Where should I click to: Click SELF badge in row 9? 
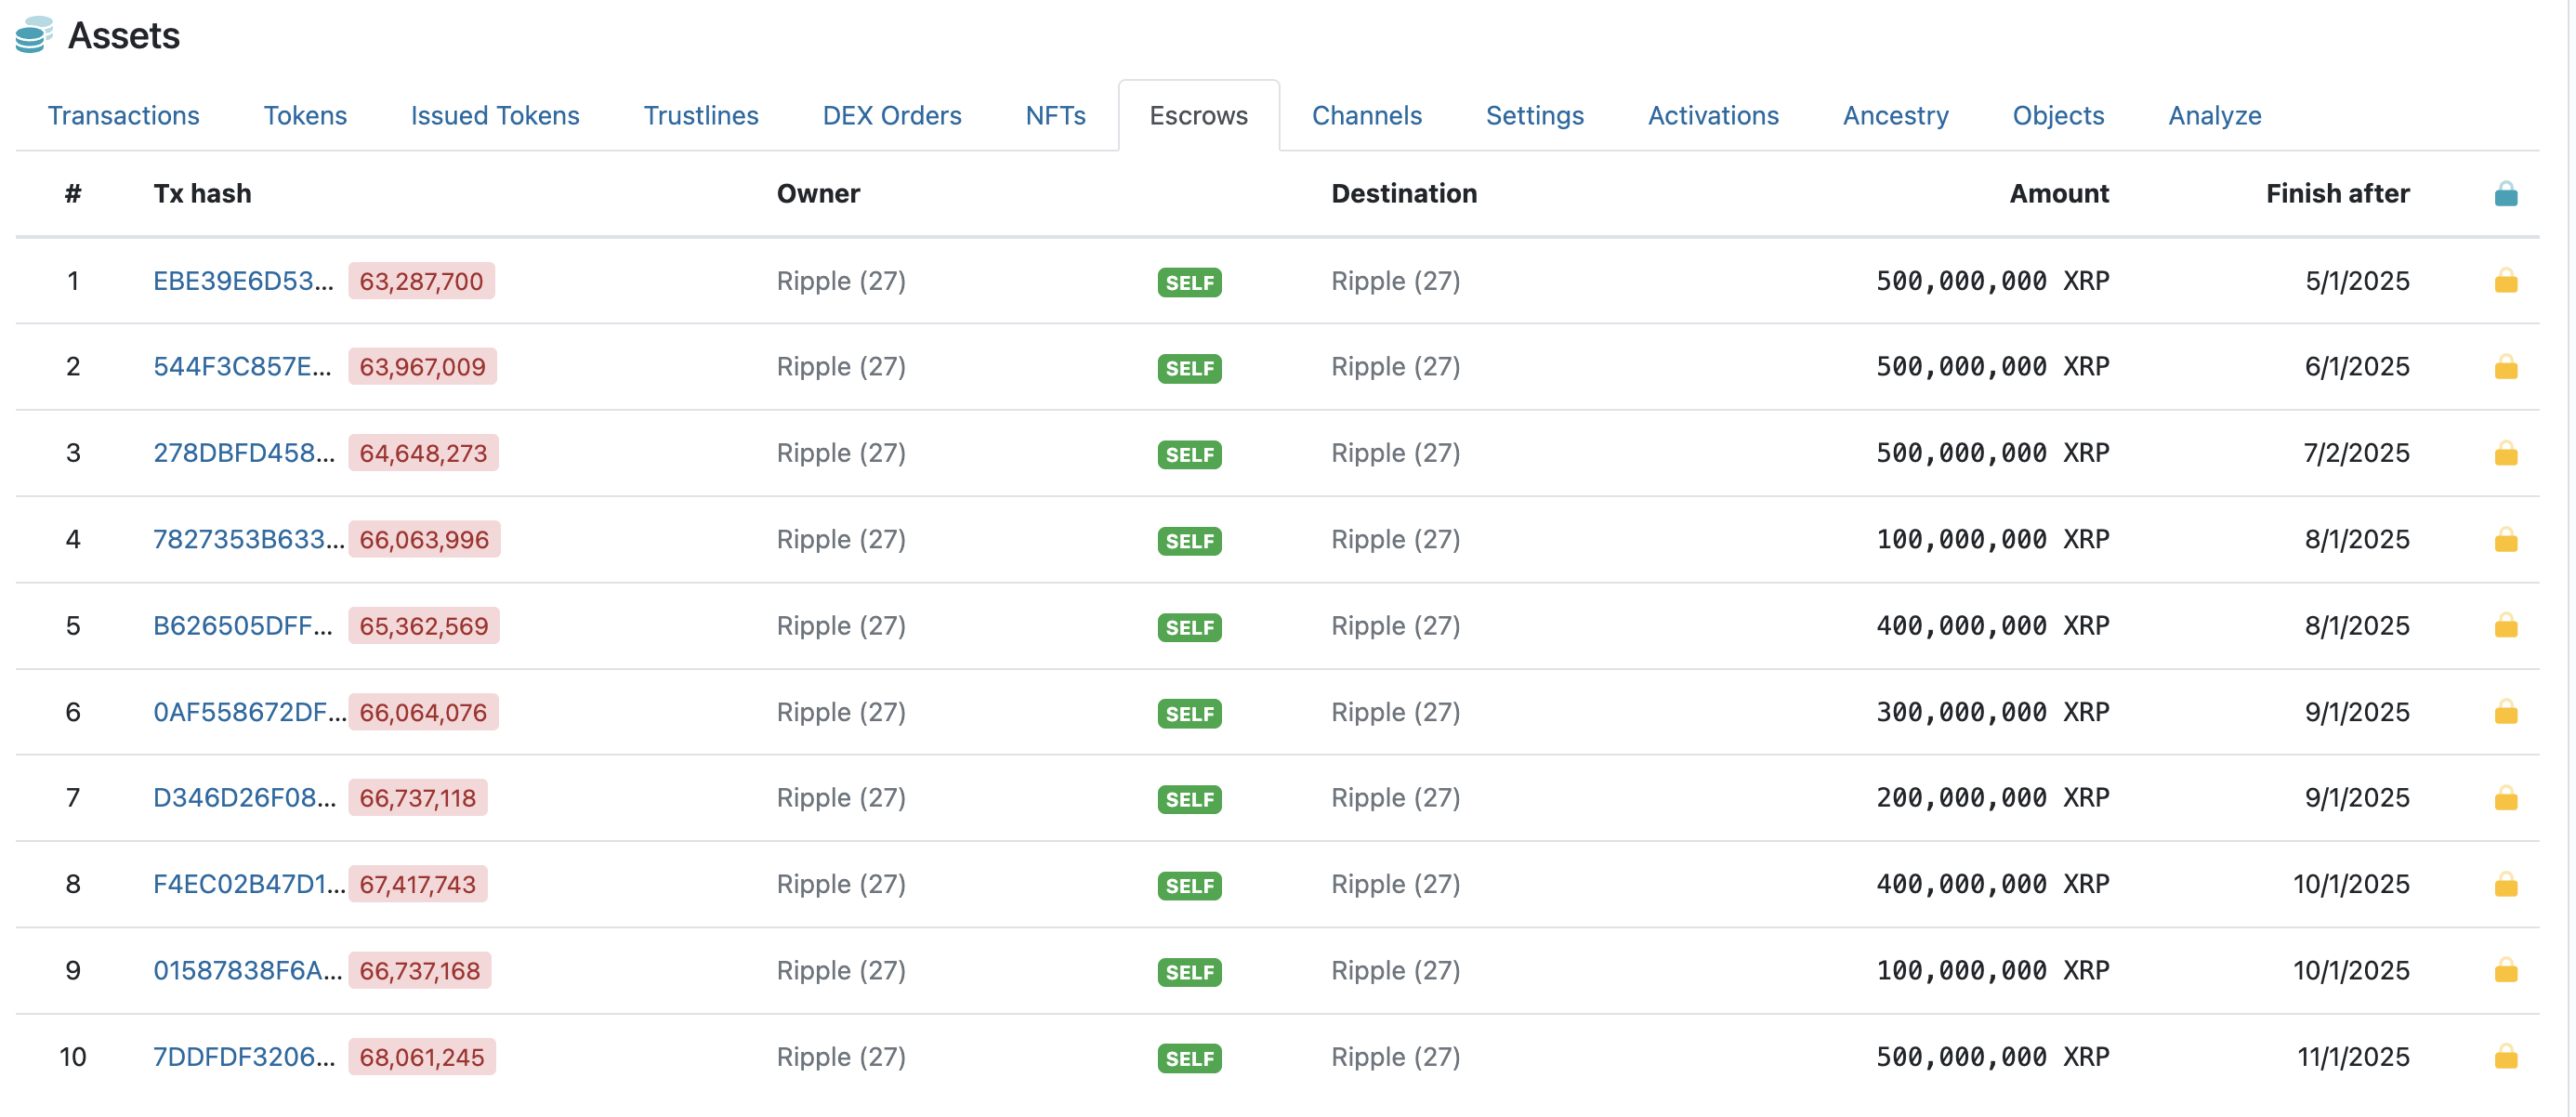[x=1189, y=972]
